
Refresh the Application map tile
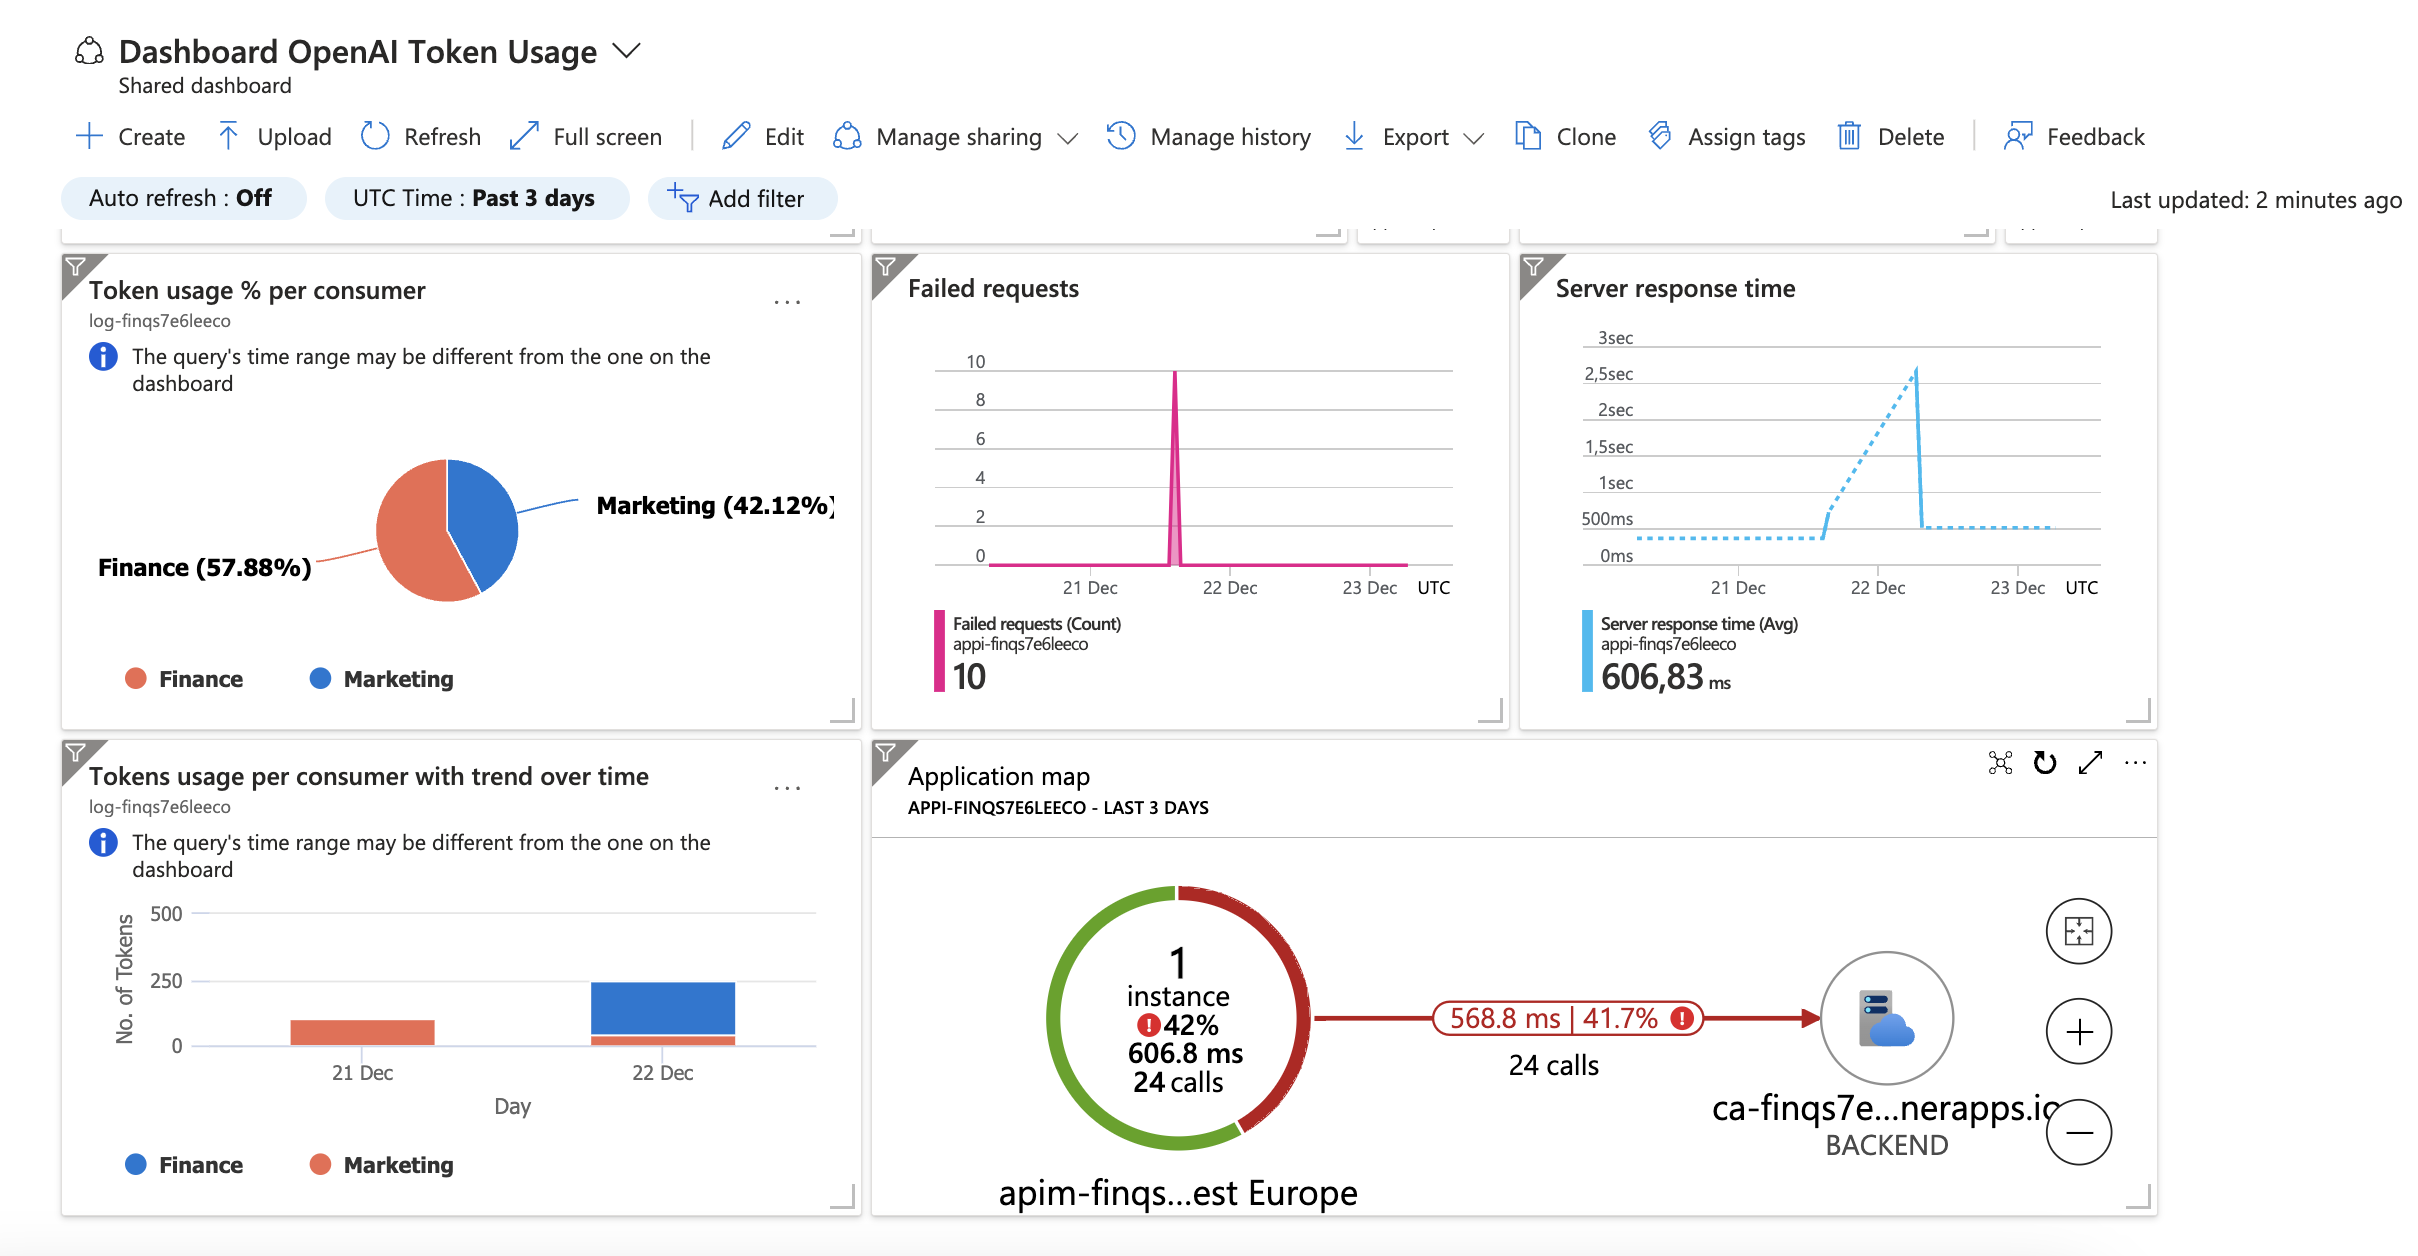click(2045, 763)
